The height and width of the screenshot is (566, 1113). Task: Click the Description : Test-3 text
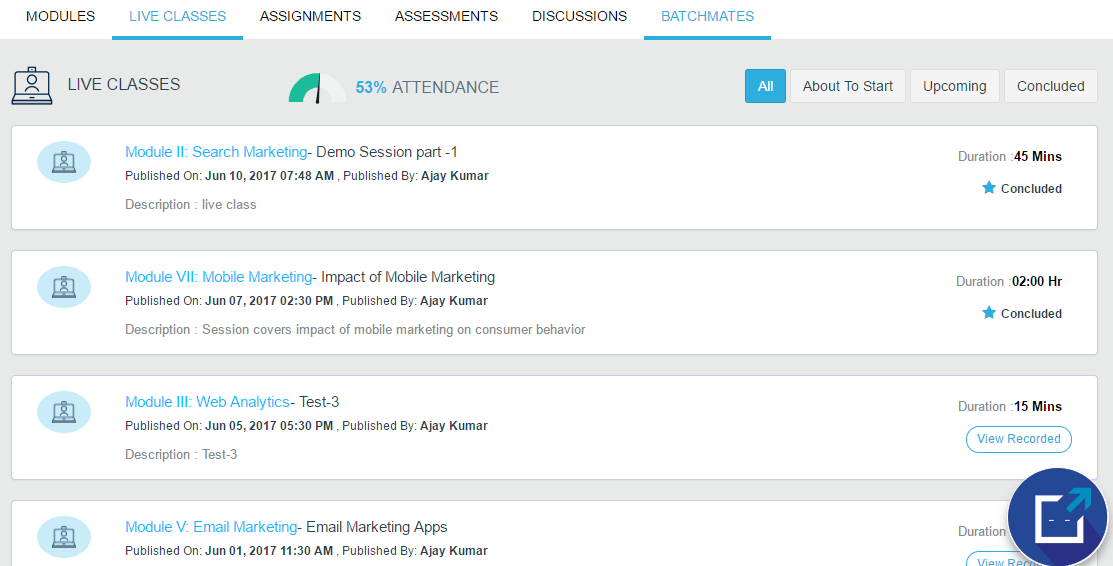click(181, 455)
